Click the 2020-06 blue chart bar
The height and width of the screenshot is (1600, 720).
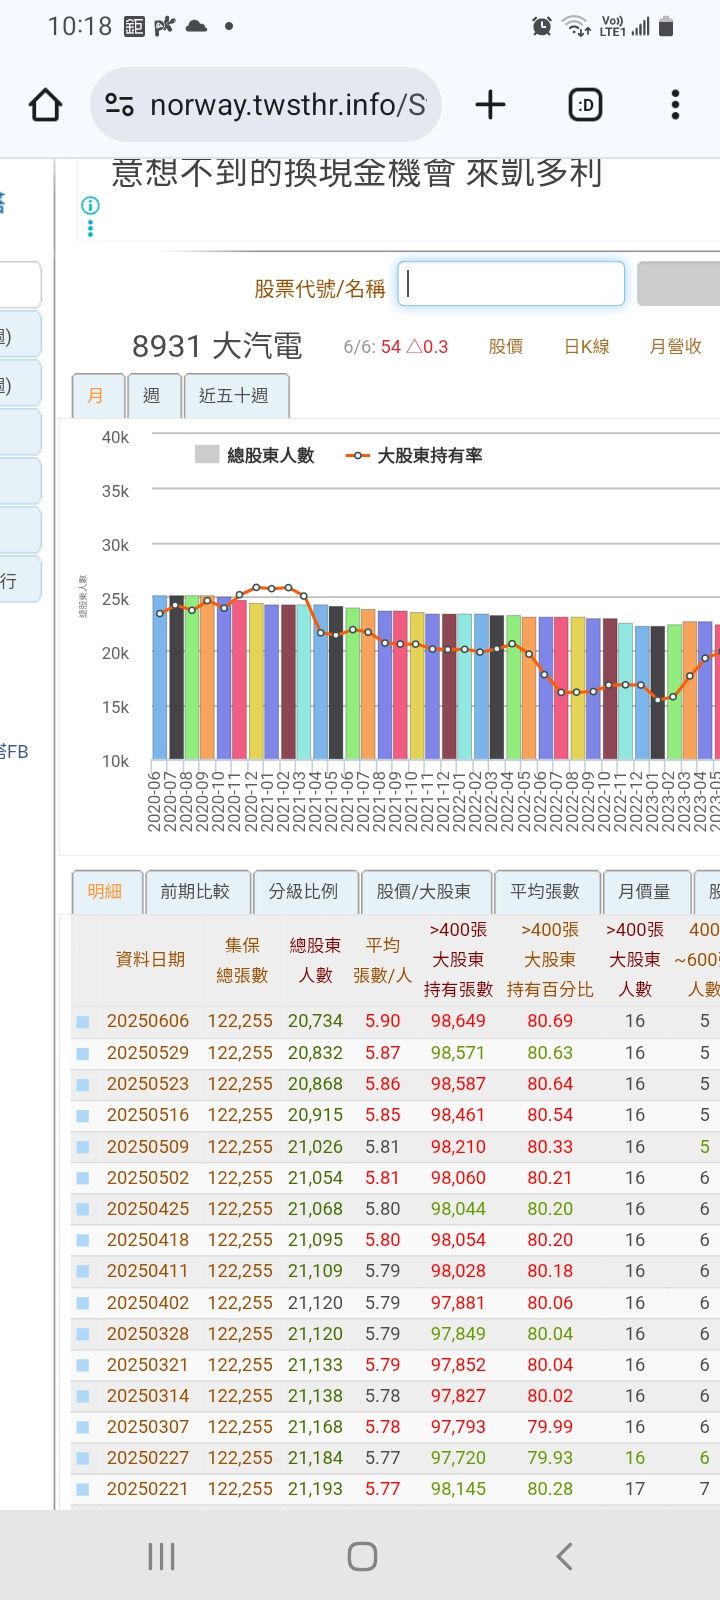coord(159,680)
